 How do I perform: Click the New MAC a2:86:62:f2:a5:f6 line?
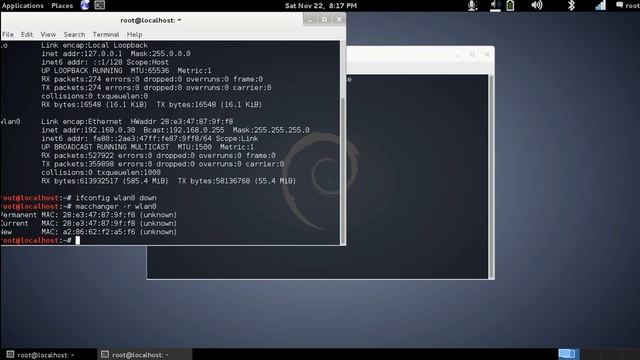point(89,232)
